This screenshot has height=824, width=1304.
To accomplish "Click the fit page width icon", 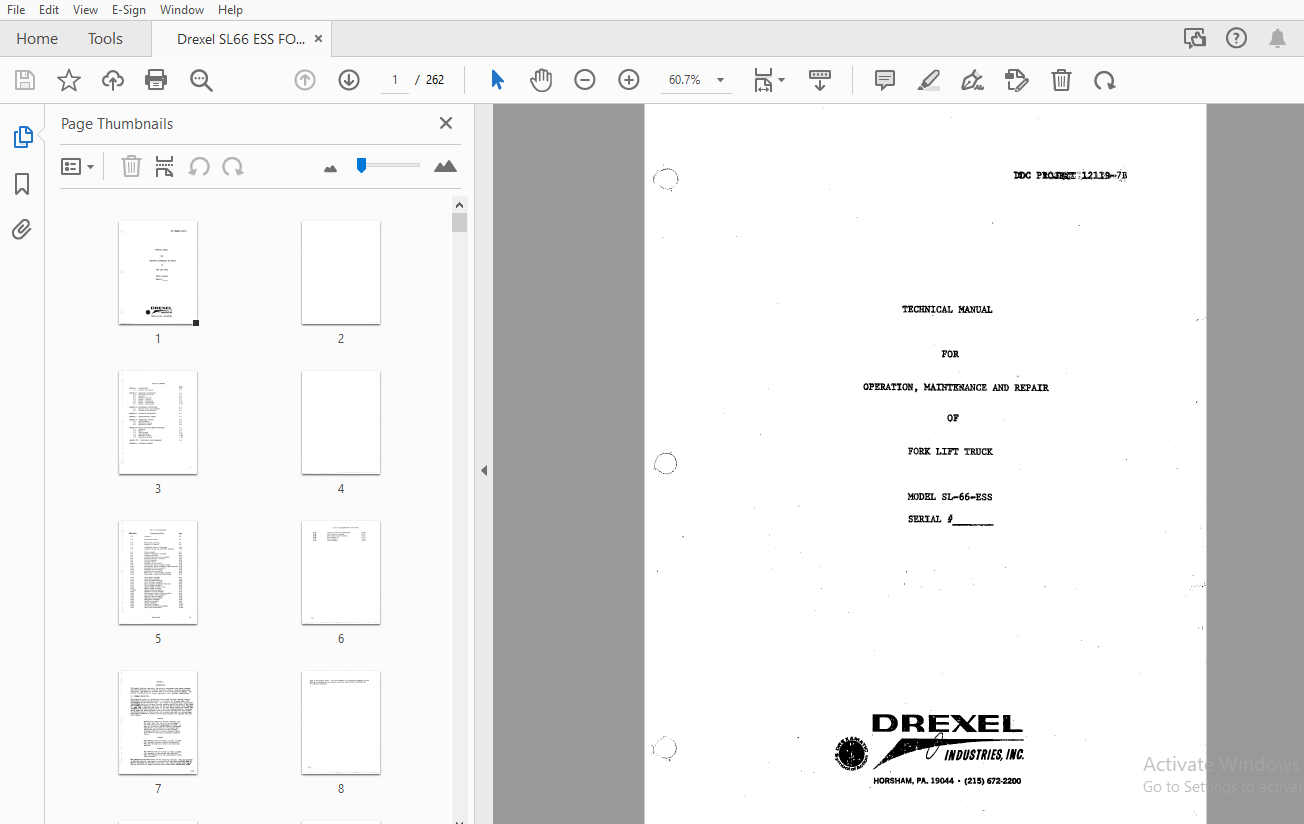I will click(x=764, y=80).
